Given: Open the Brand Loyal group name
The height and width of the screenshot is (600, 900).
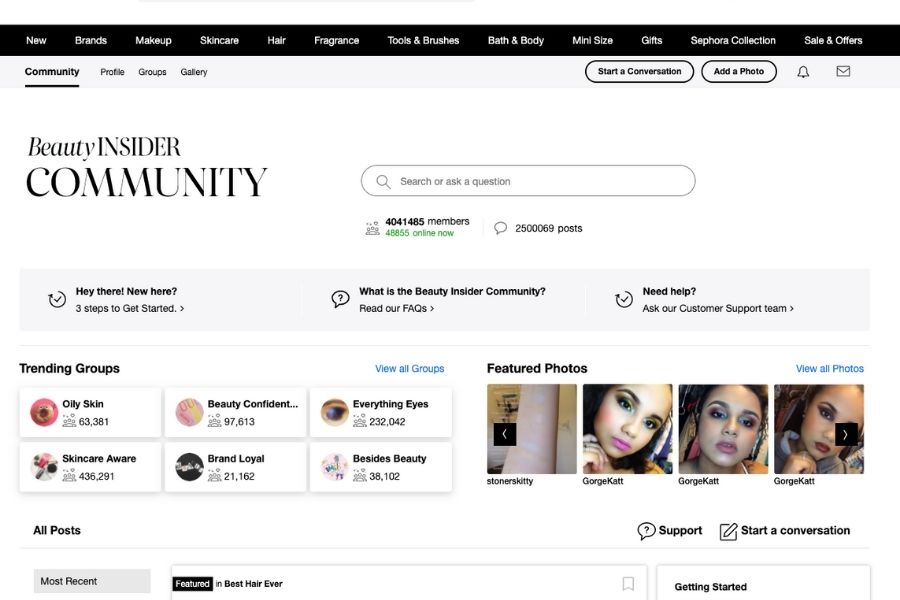Looking at the screenshot, I should (236, 458).
